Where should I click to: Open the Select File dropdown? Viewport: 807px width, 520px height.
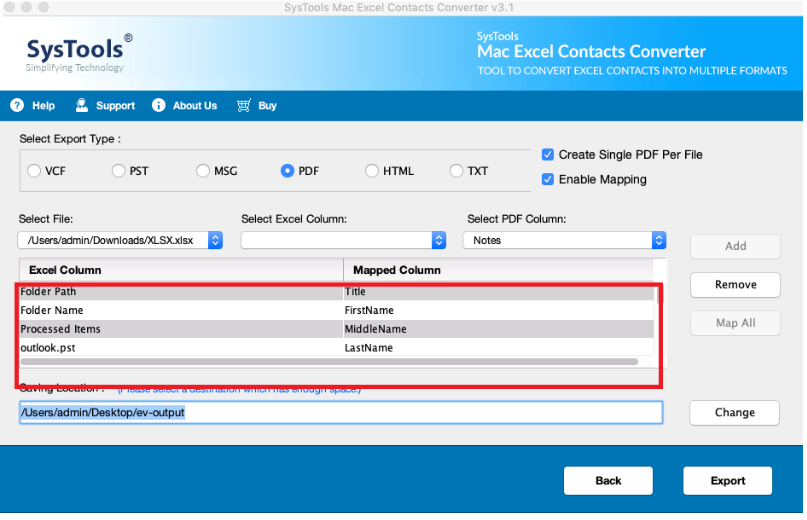point(120,240)
